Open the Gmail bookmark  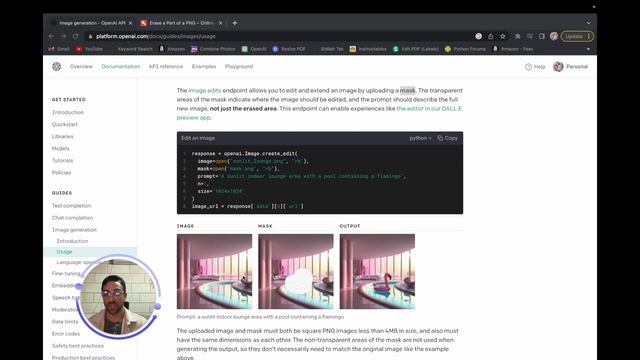click(59, 49)
